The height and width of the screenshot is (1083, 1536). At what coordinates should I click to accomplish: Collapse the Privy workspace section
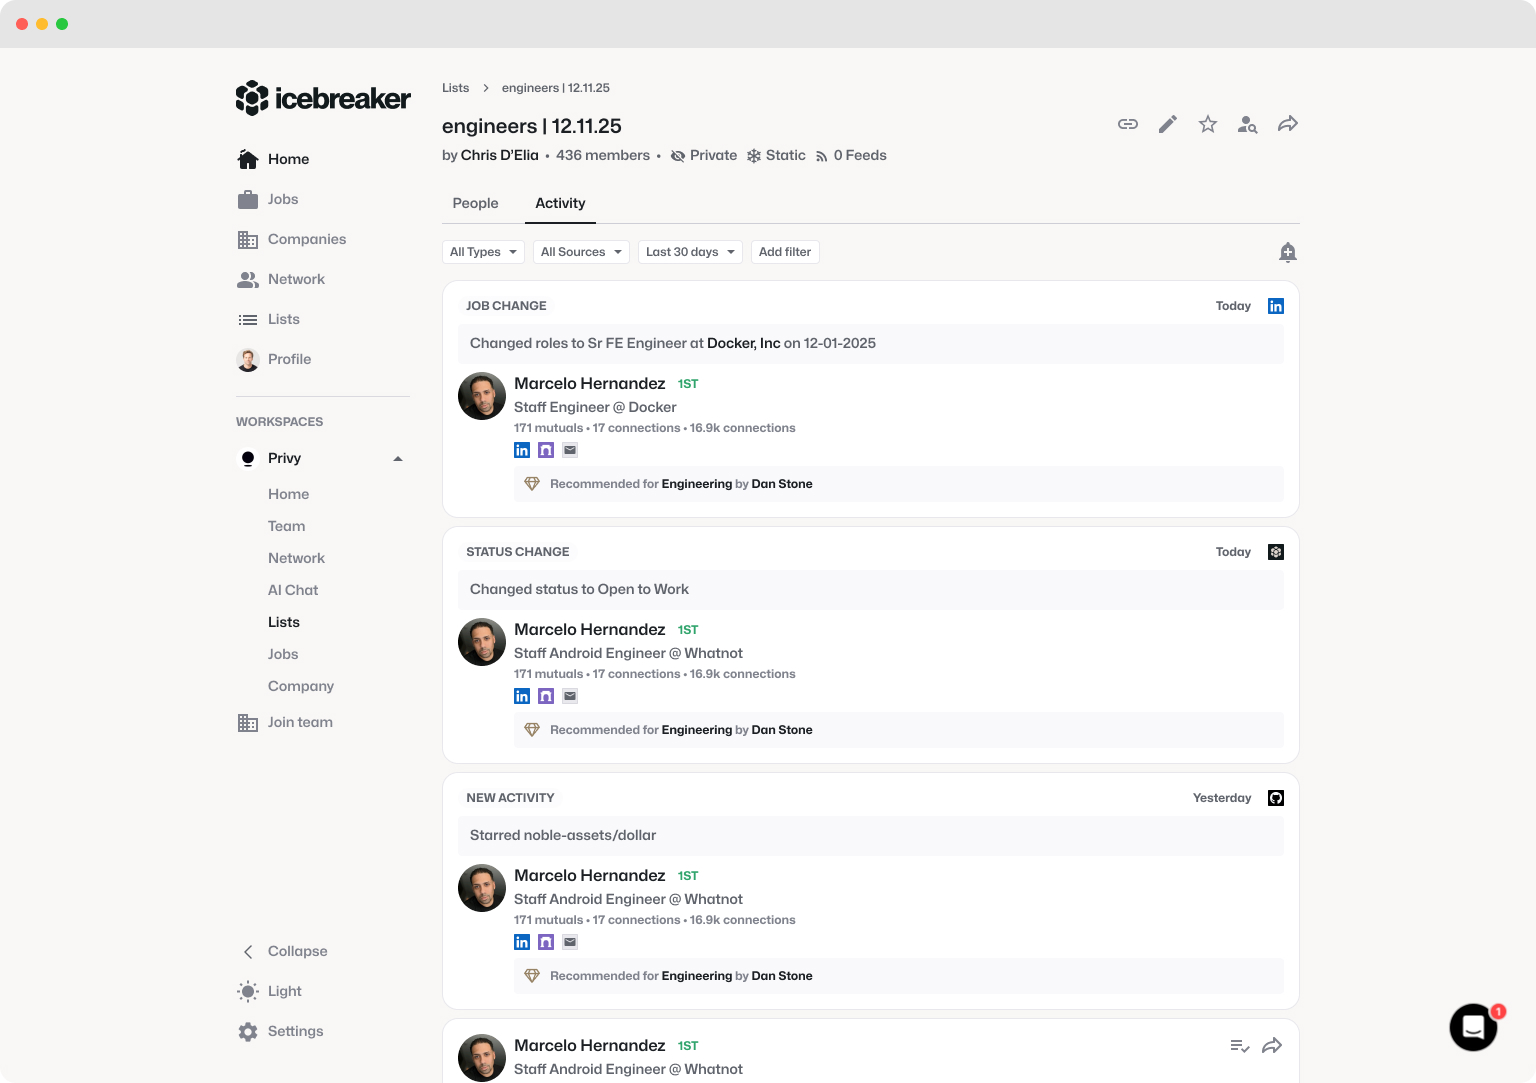click(398, 459)
